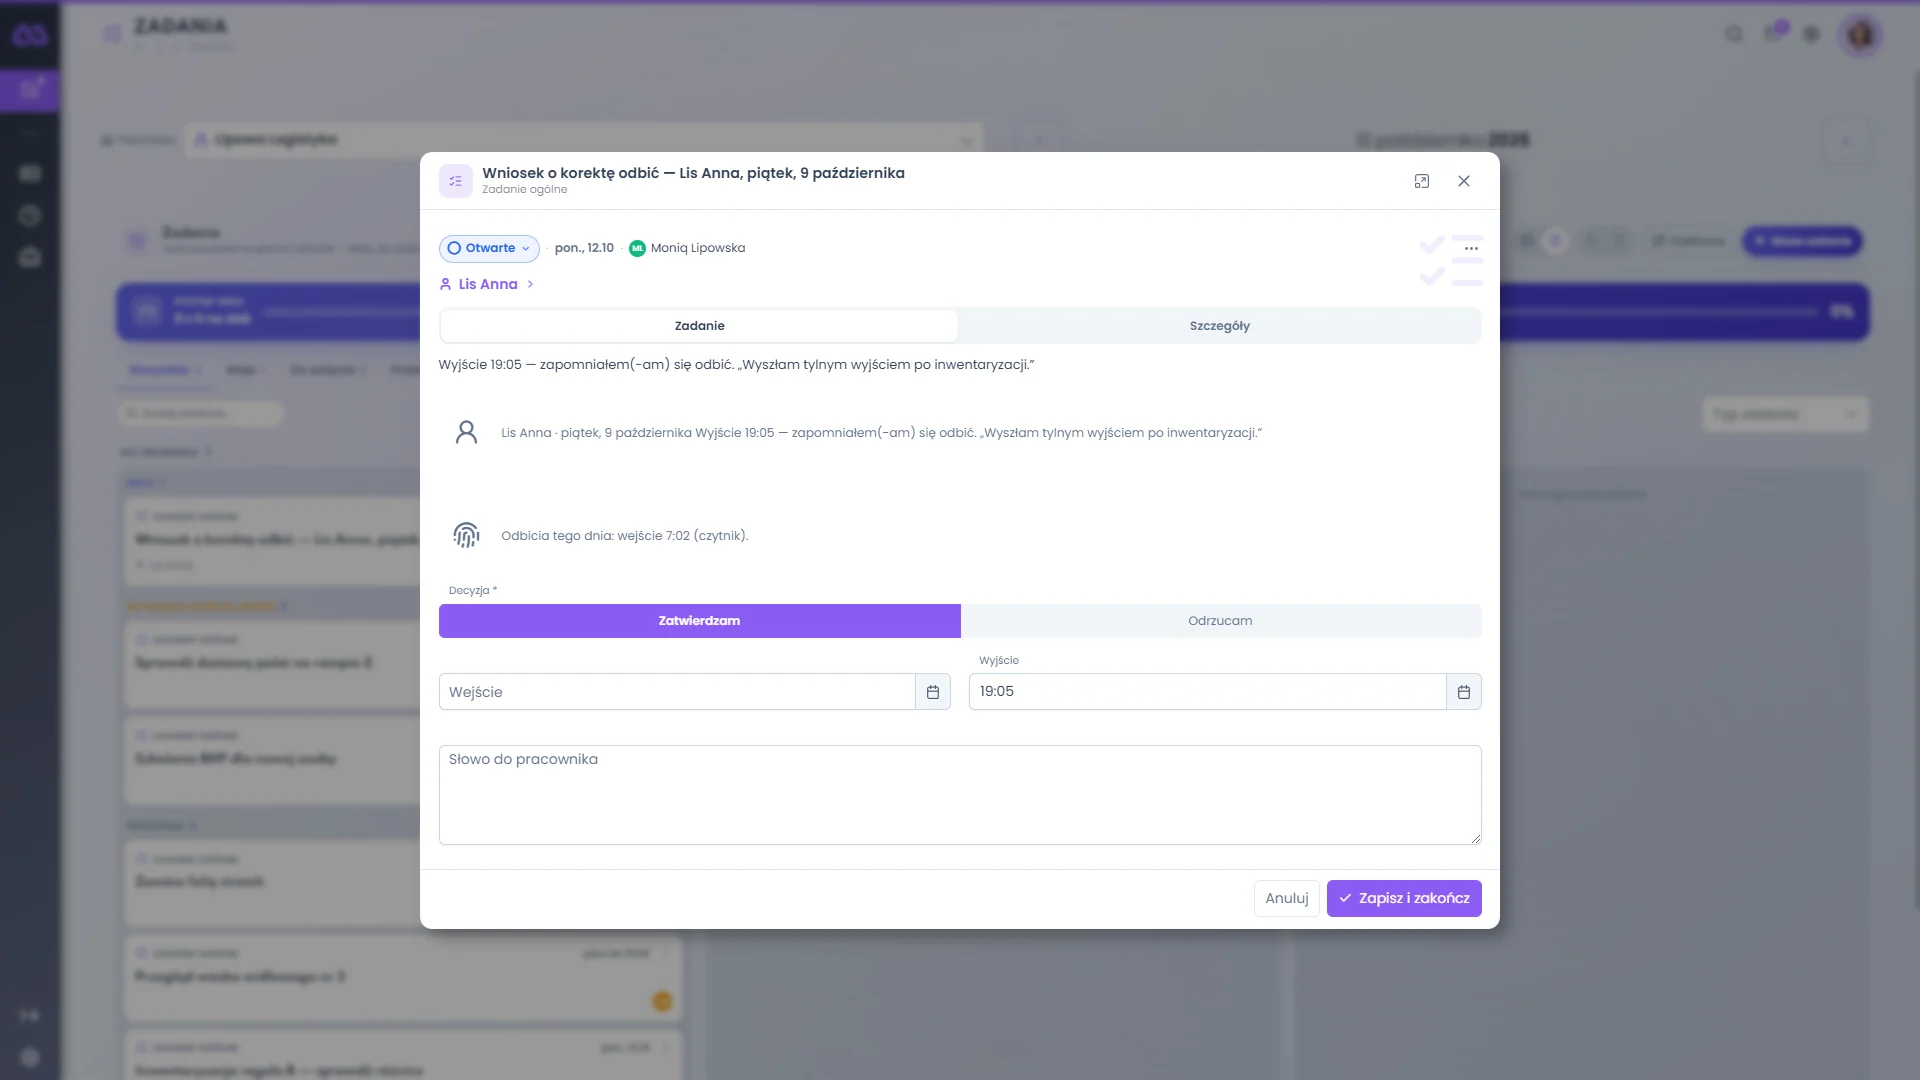Expand the chevron next to Lis Anna
The image size is (1920, 1080).
(530, 284)
